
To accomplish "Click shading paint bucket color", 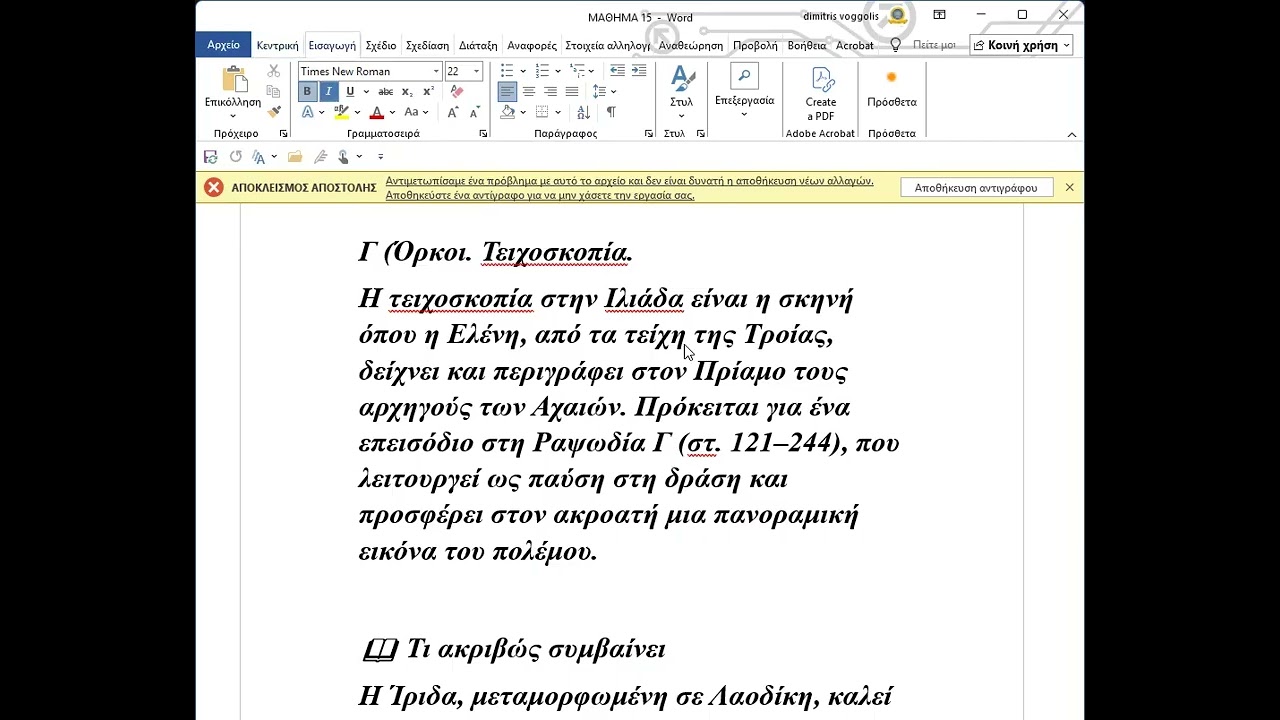I will 508,112.
